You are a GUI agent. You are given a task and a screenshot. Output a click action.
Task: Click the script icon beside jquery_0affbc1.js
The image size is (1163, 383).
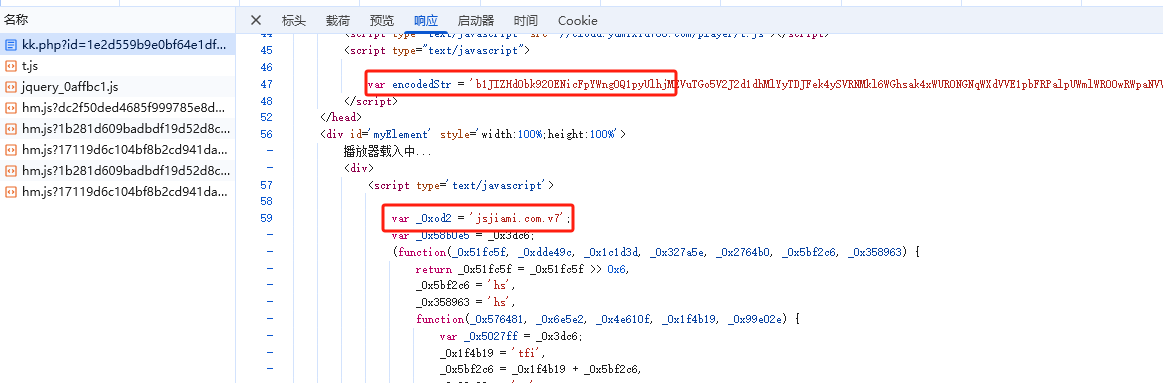(10, 87)
